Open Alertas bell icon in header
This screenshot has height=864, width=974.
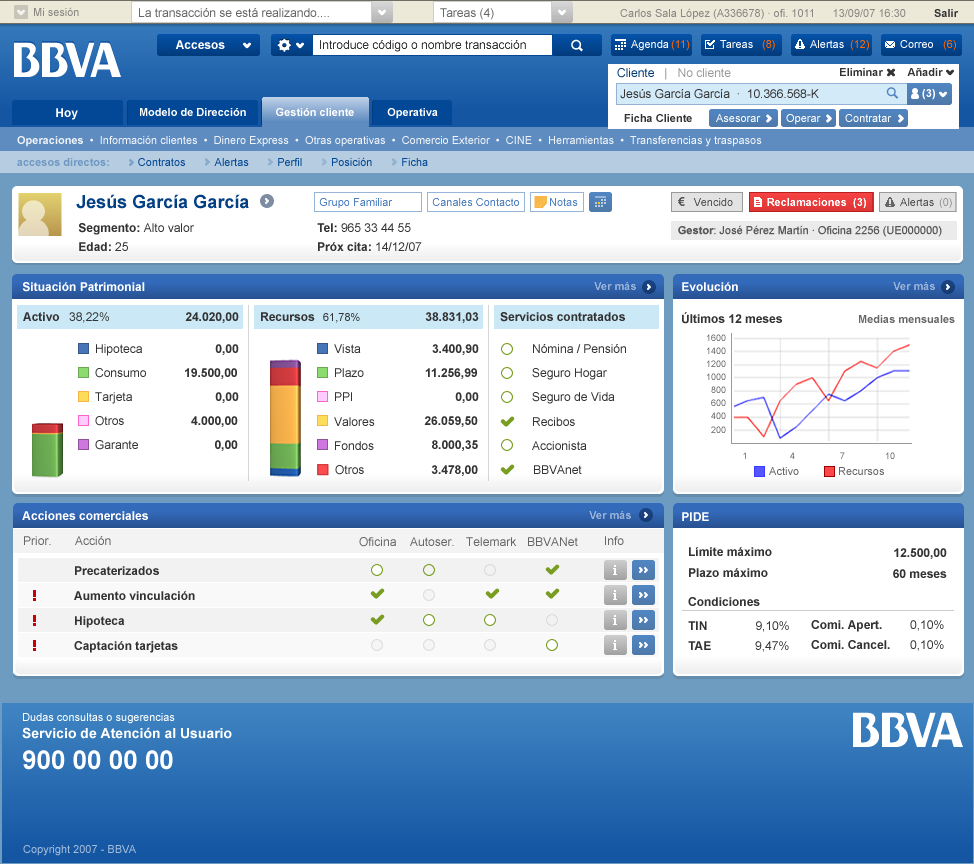coord(800,45)
